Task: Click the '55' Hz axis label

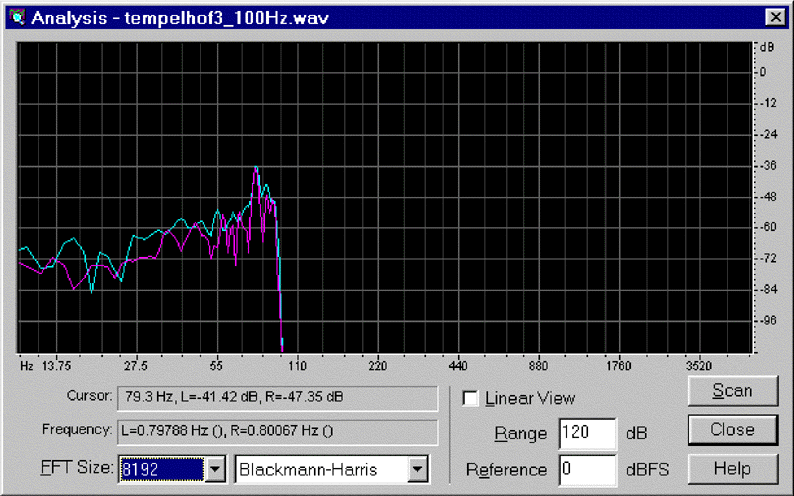Action: tap(217, 366)
